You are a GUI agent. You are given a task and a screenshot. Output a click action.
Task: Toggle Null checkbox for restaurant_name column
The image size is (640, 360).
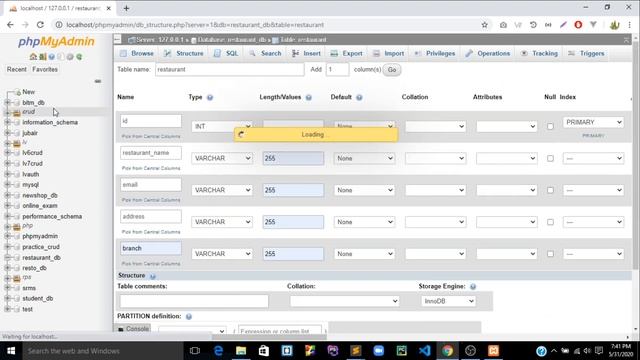click(x=550, y=158)
